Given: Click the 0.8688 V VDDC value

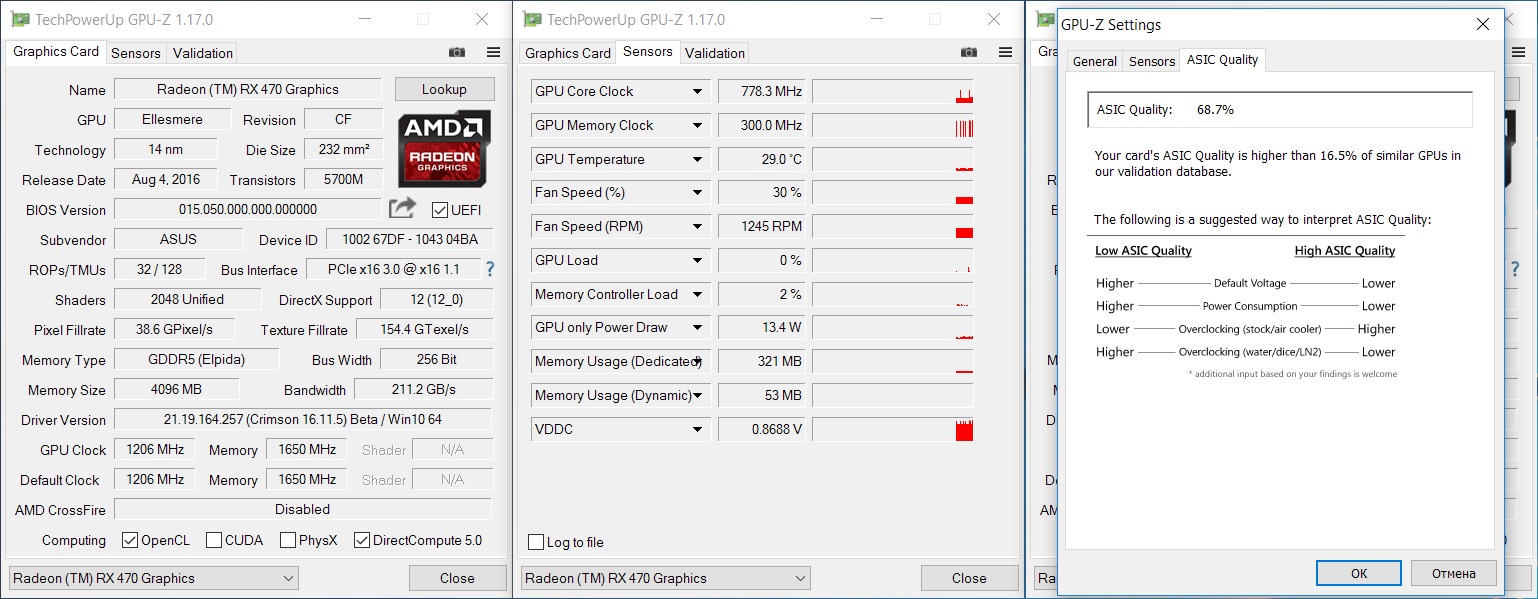Looking at the screenshot, I should 762,429.
